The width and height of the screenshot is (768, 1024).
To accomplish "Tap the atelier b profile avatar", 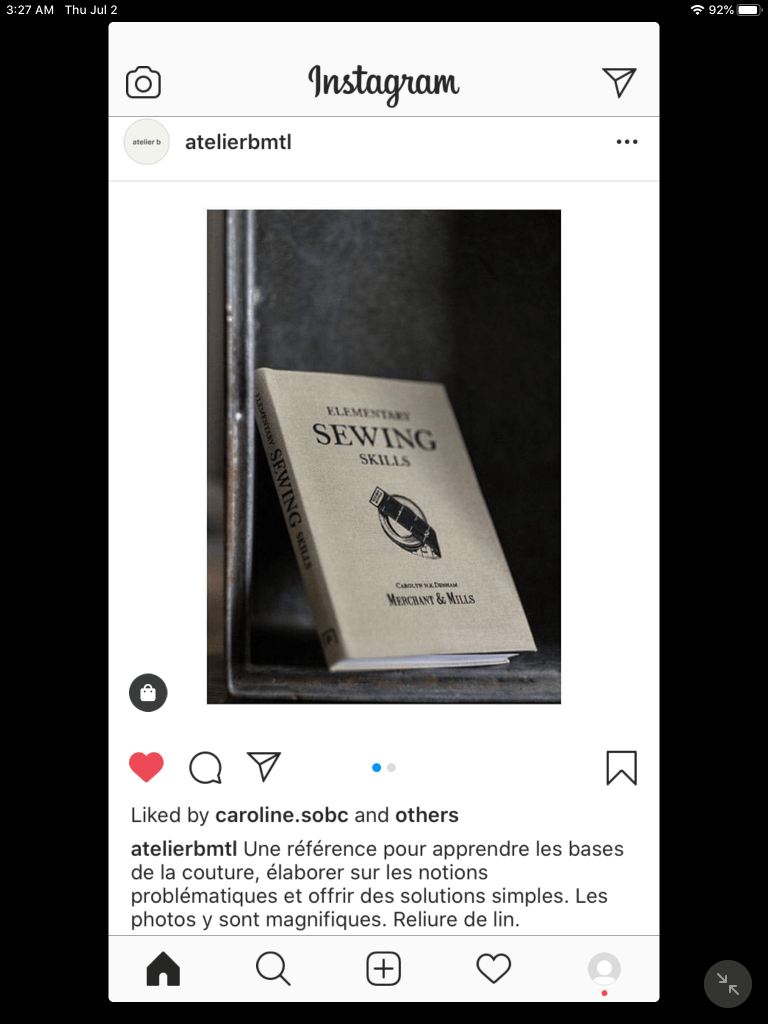I will (147, 142).
